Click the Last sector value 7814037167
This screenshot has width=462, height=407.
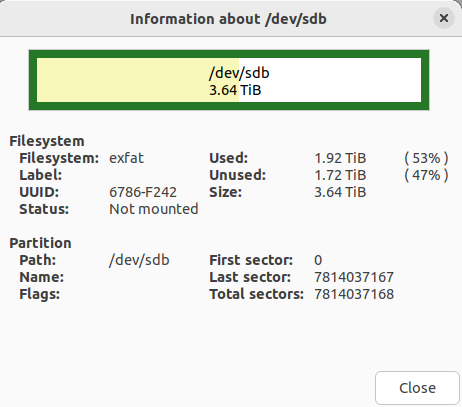click(354, 277)
